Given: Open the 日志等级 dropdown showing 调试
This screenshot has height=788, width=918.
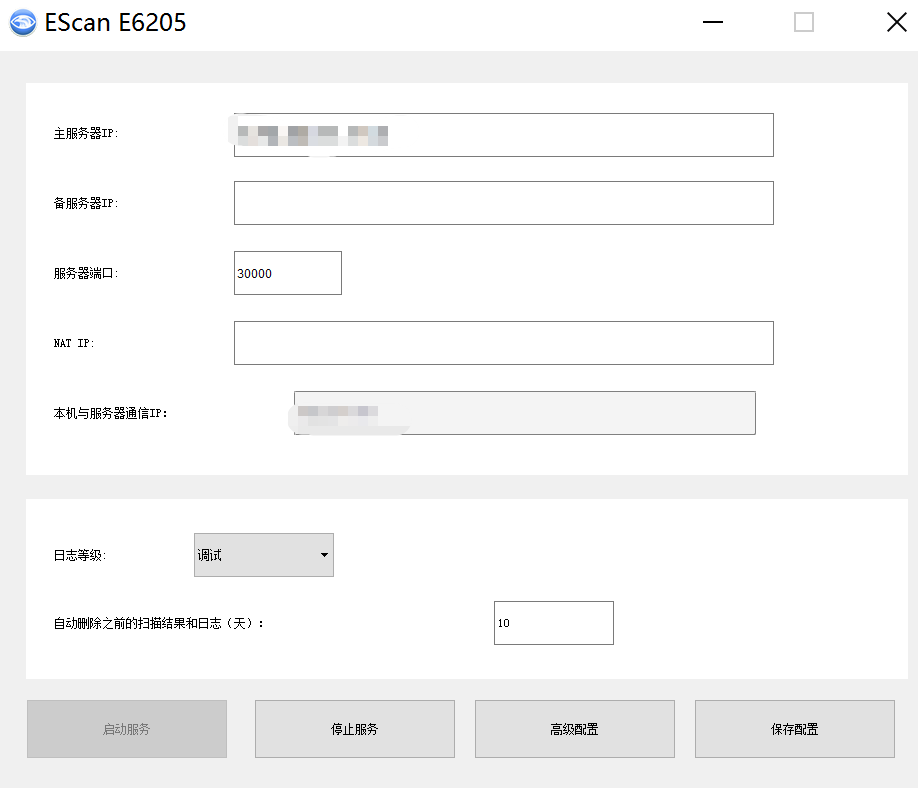Looking at the screenshot, I should click(264, 555).
